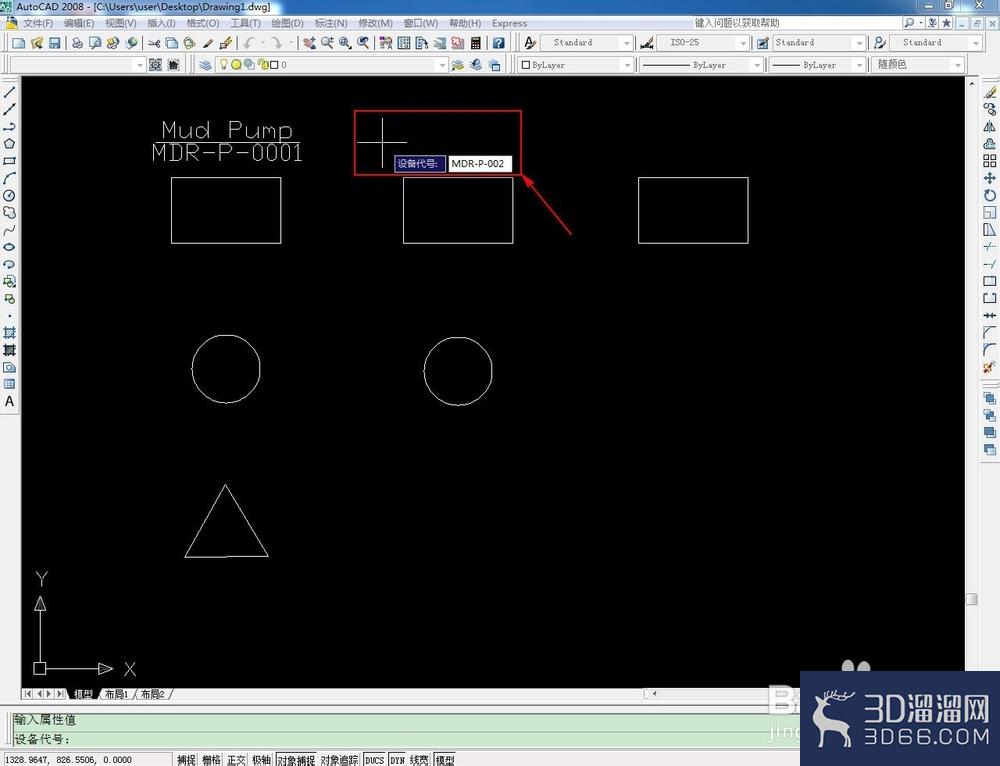Create a new drawing with the New icon
The width and height of the screenshot is (1000, 766).
pos(18,43)
